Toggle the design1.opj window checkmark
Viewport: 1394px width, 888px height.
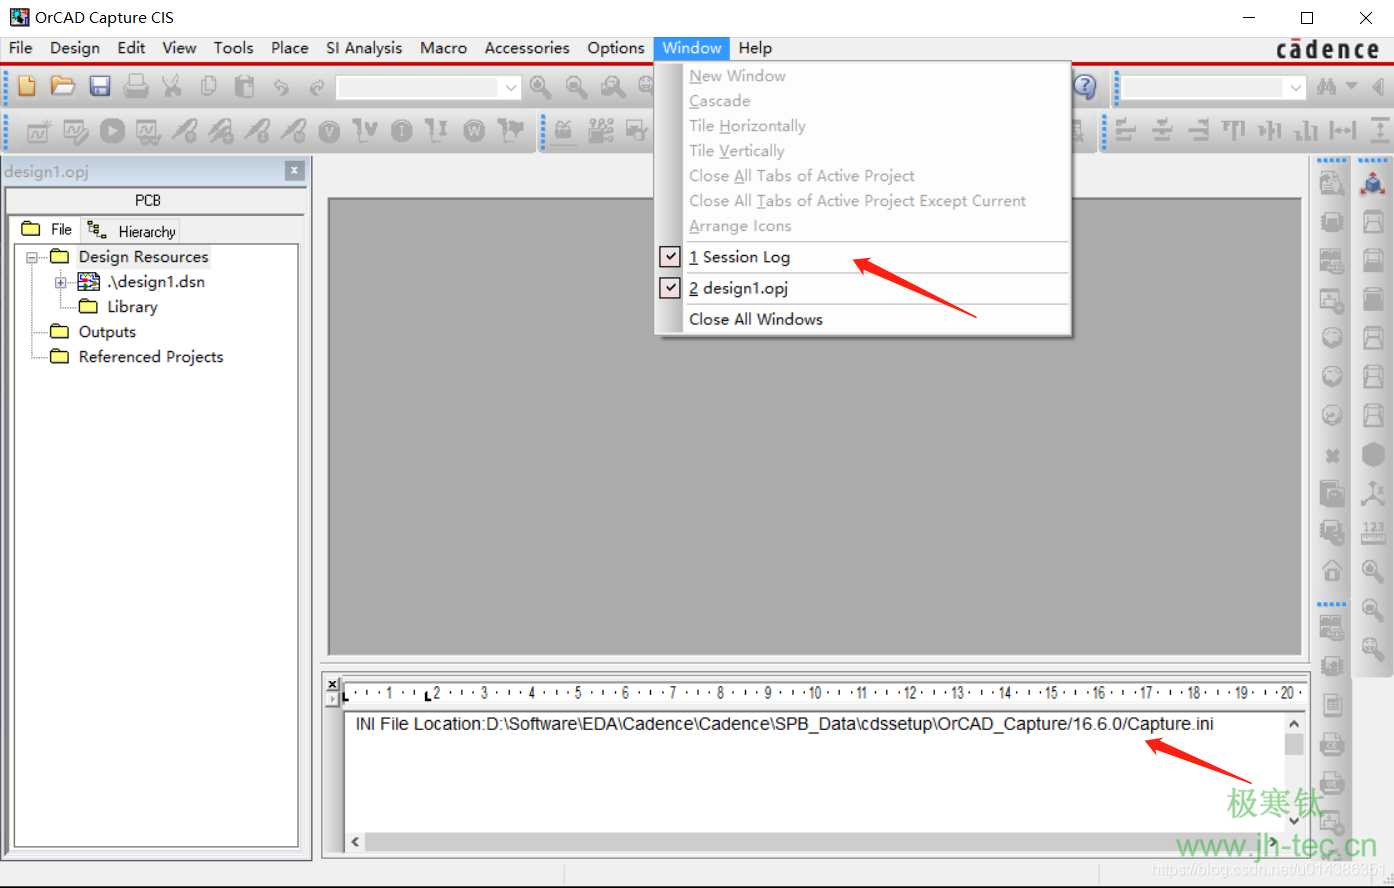pos(670,288)
